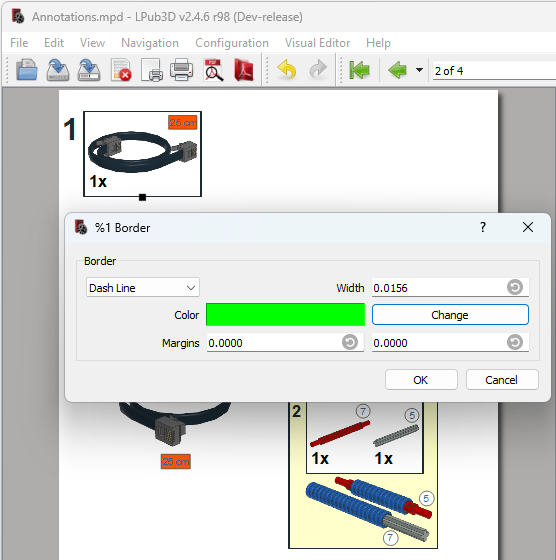Screen dimensions: 556x560
Task: Open the Dash Line border type dropdown
Action: point(142,288)
